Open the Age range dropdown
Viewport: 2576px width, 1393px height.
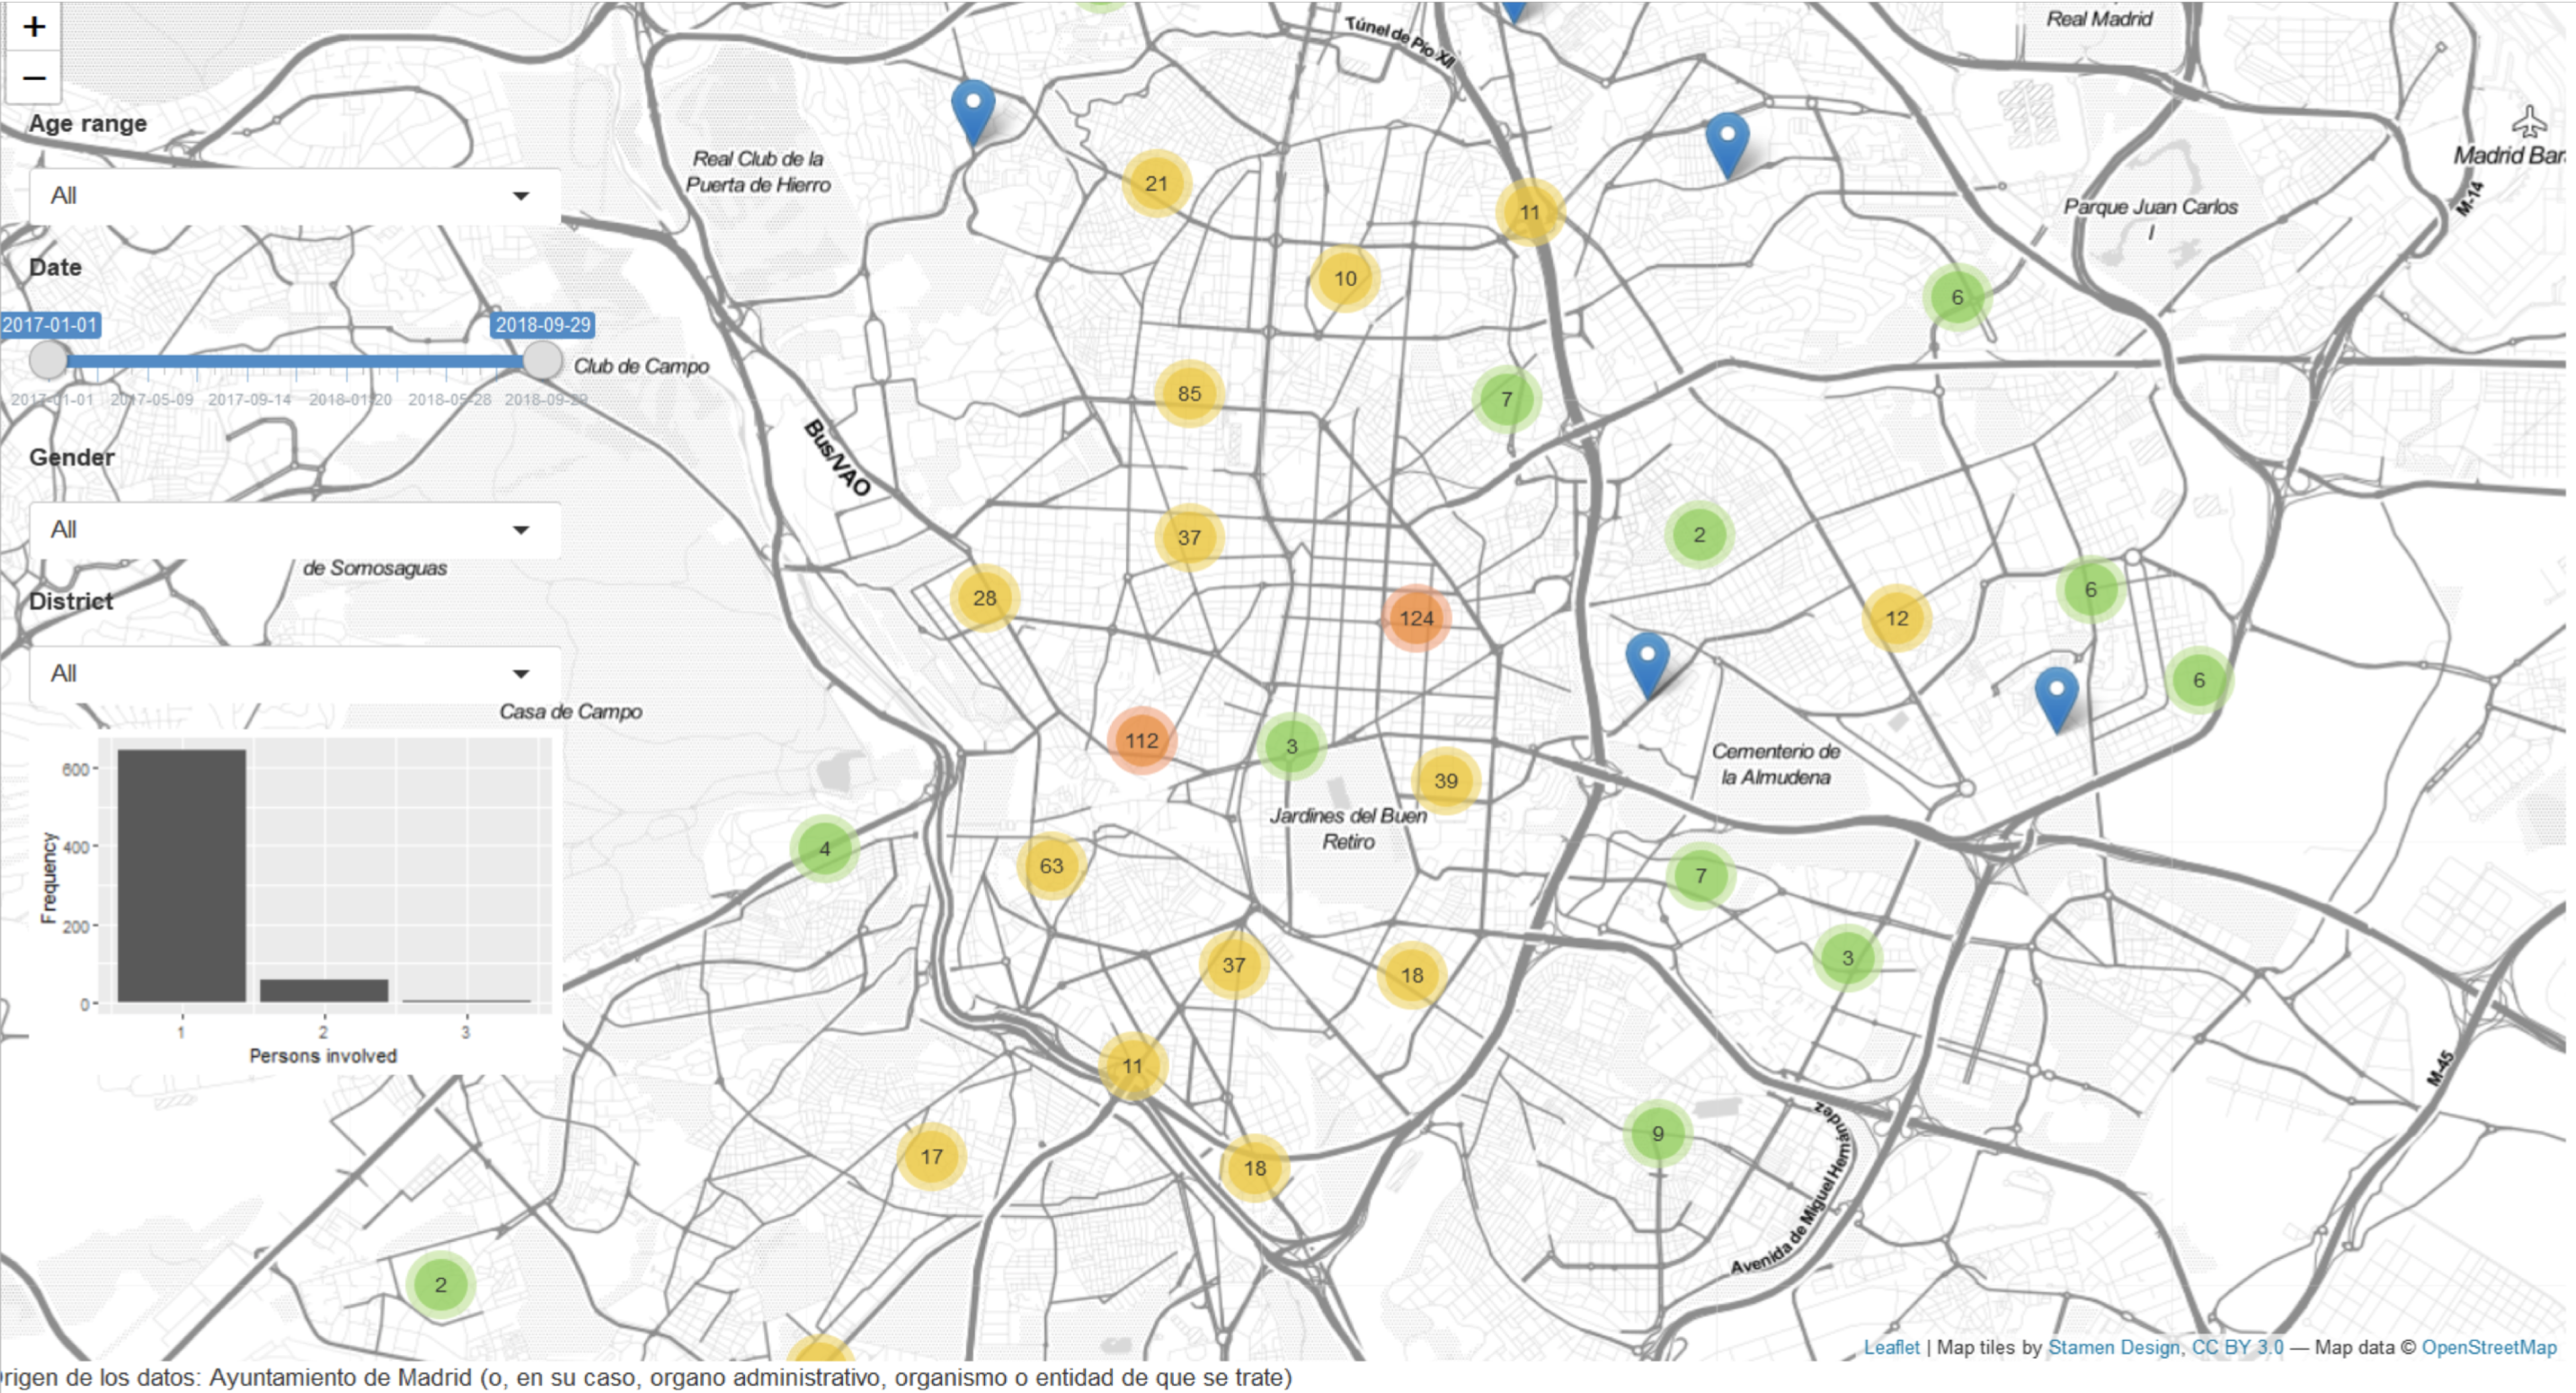294,196
